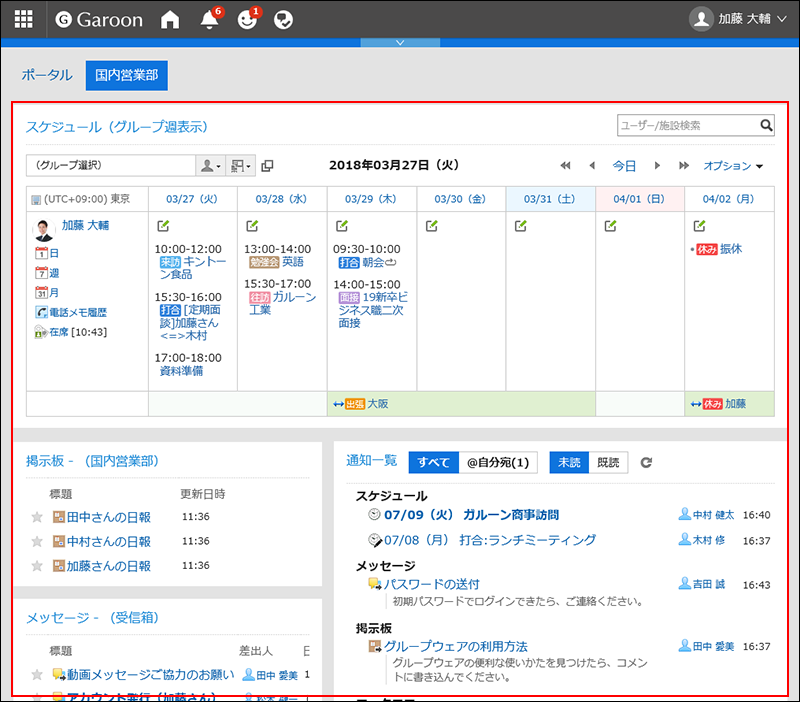
Task: Open schedule in new window icon
Action: (267, 166)
